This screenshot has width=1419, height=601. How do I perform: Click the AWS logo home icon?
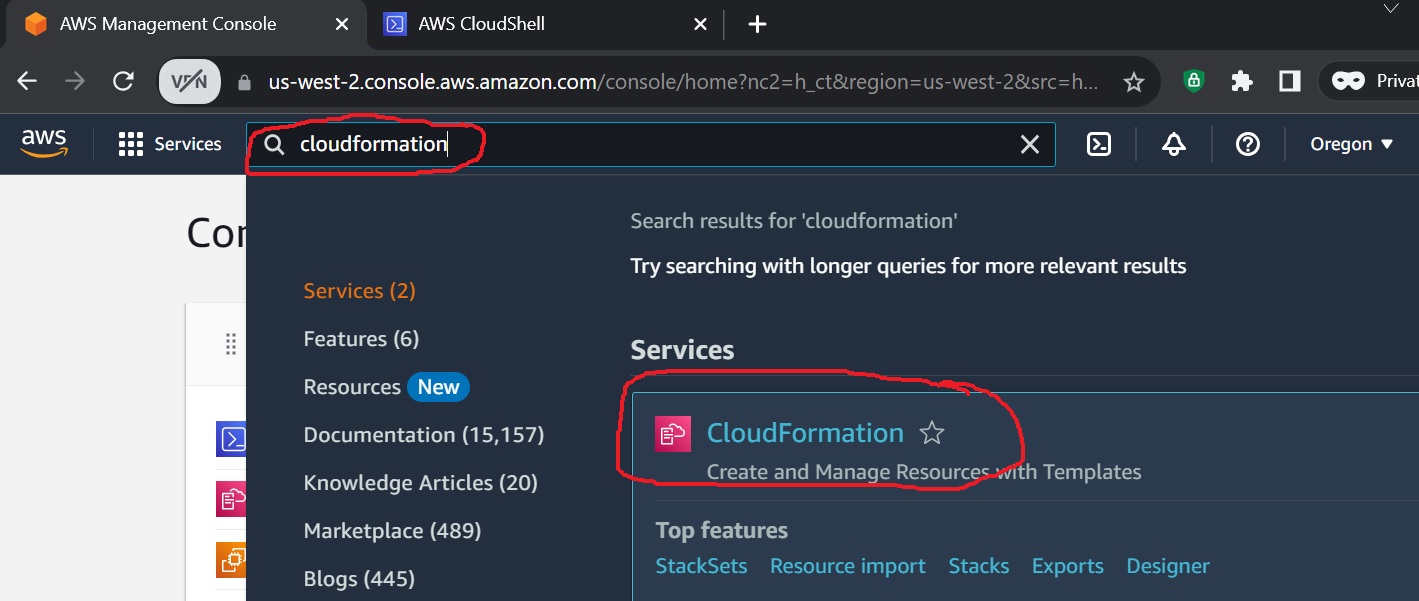[43, 144]
